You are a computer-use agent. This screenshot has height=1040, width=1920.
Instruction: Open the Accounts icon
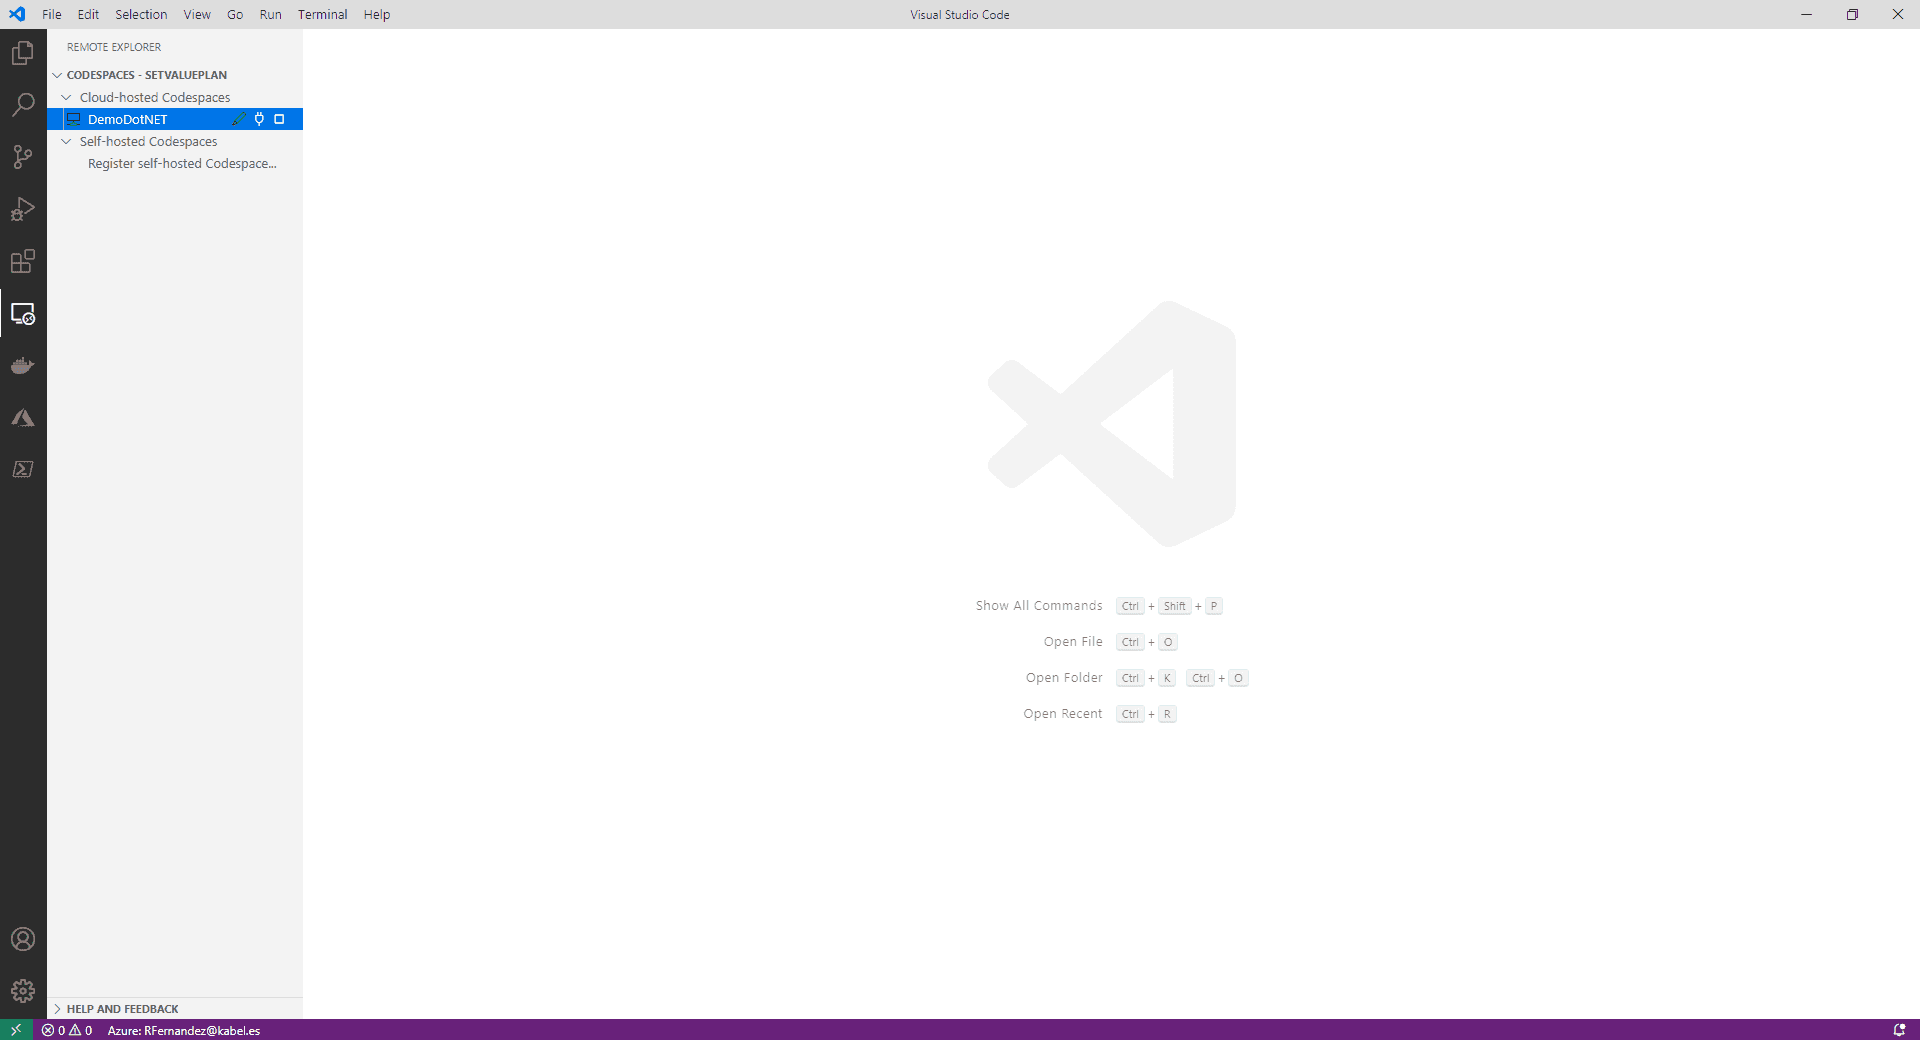tap(23, 939)
